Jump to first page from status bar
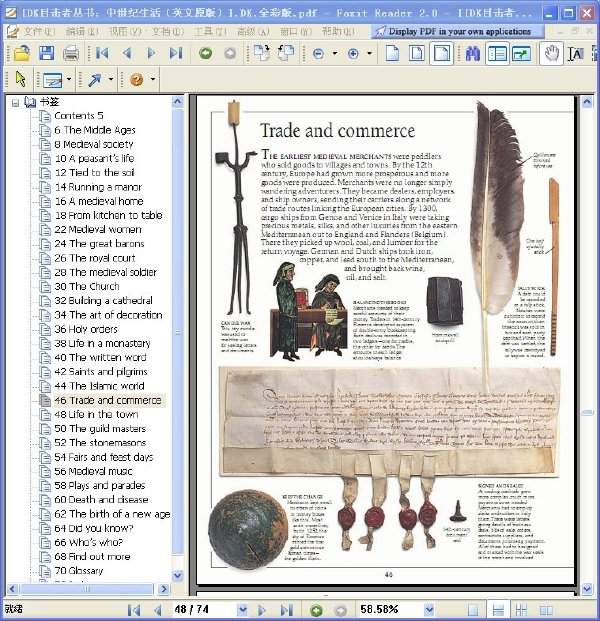The image size is (600, 621). [x=133, y=610]
